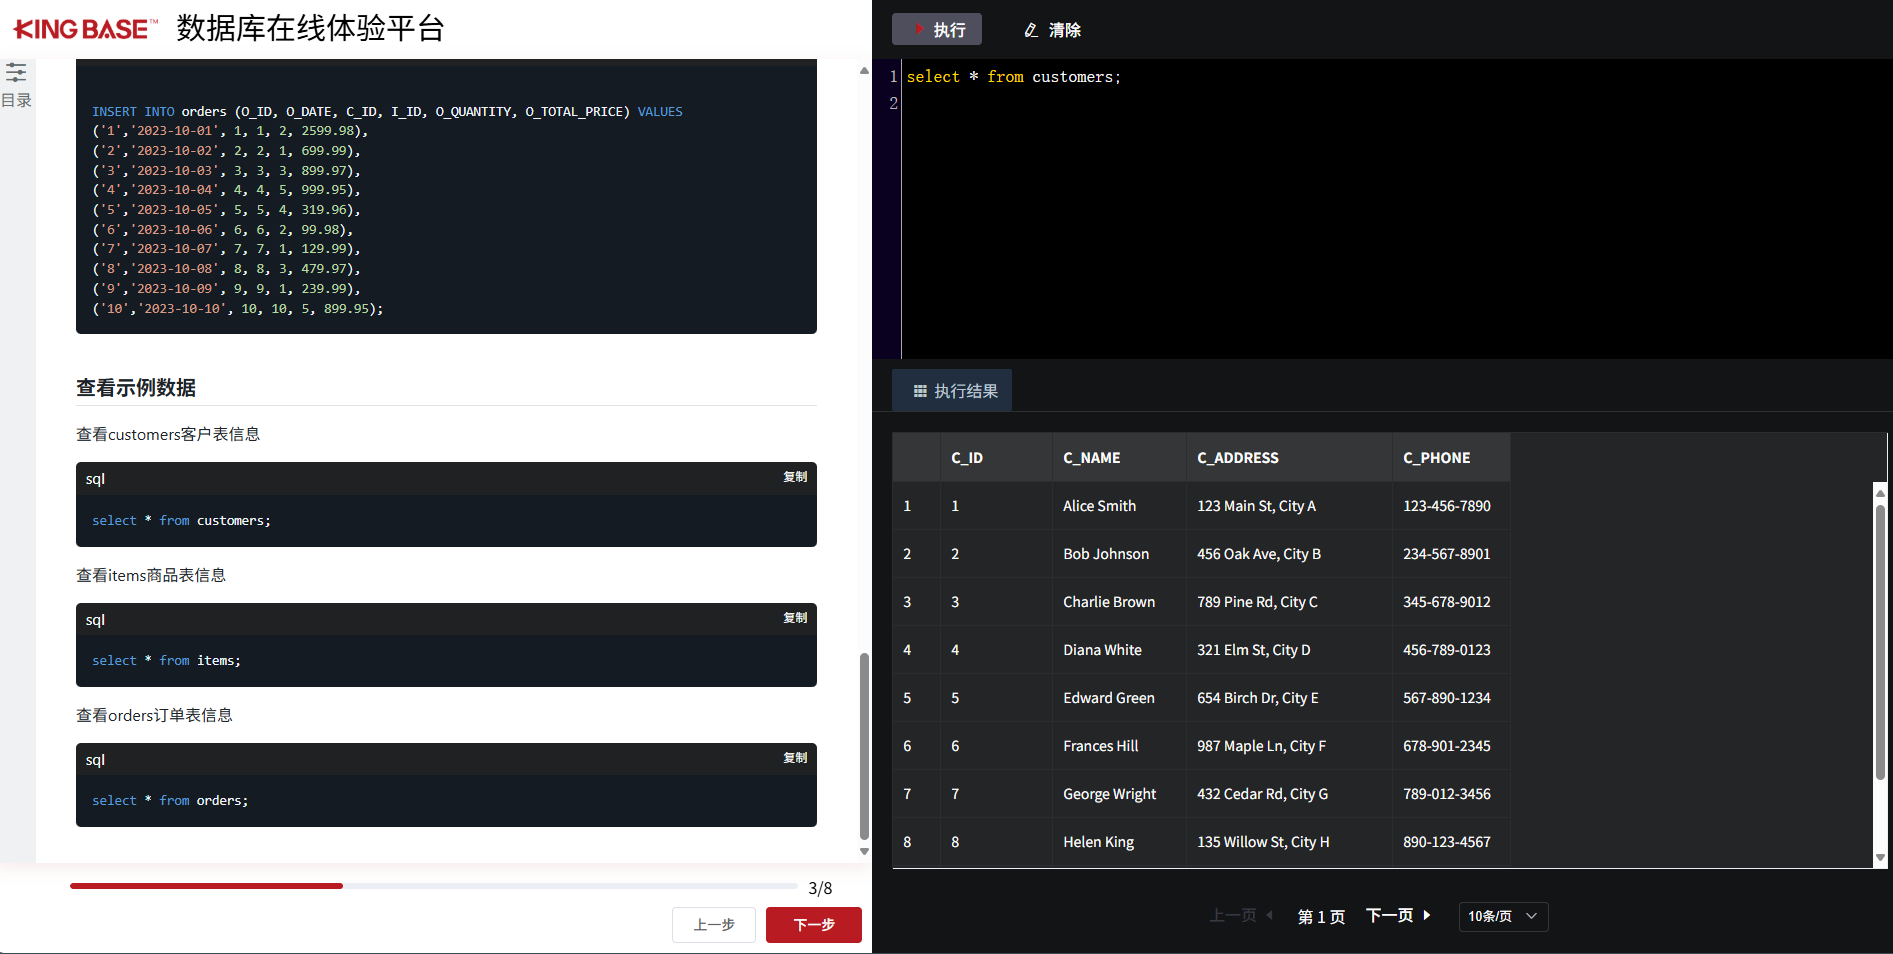Run the query with 执行 button

point(937,30)
